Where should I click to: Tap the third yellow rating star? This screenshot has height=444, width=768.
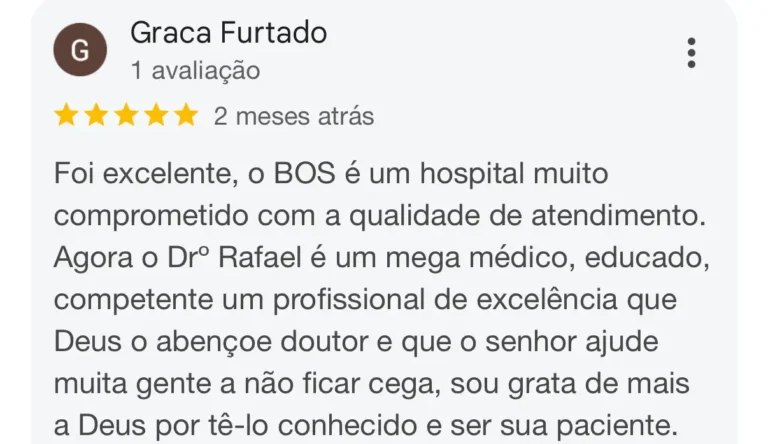pyautogui.click(x=126, y=116)
